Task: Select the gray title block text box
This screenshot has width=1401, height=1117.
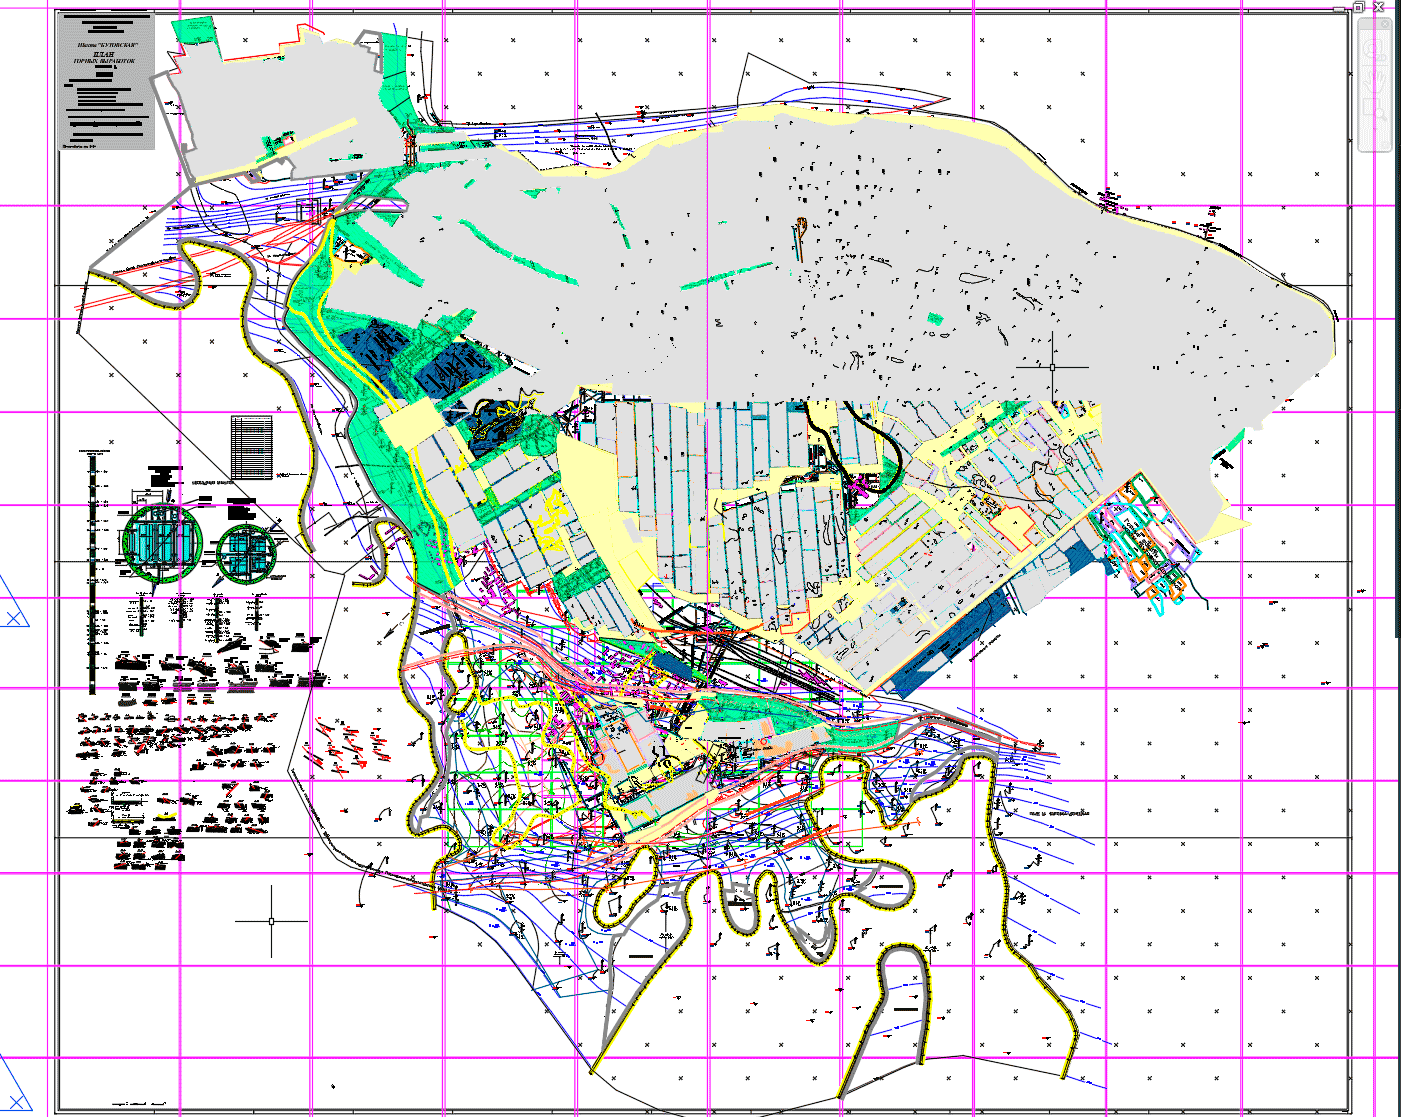Action: click(107, 81)
